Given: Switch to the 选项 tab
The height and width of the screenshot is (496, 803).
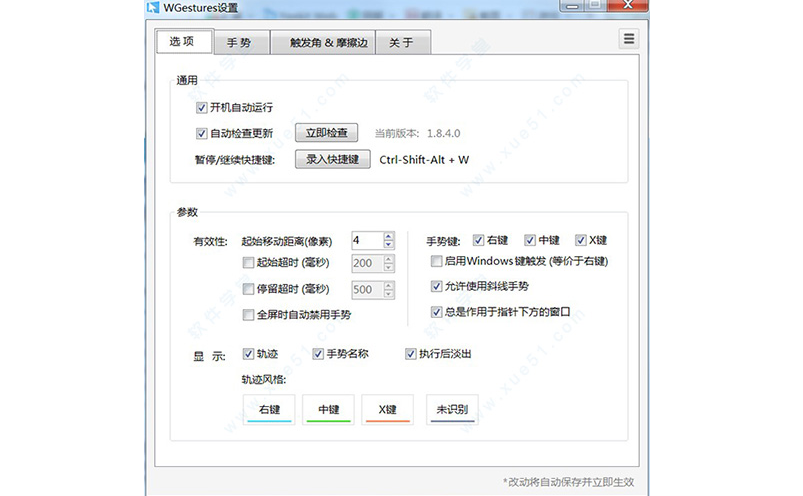Looking at the screenshot, I should 184,41.
